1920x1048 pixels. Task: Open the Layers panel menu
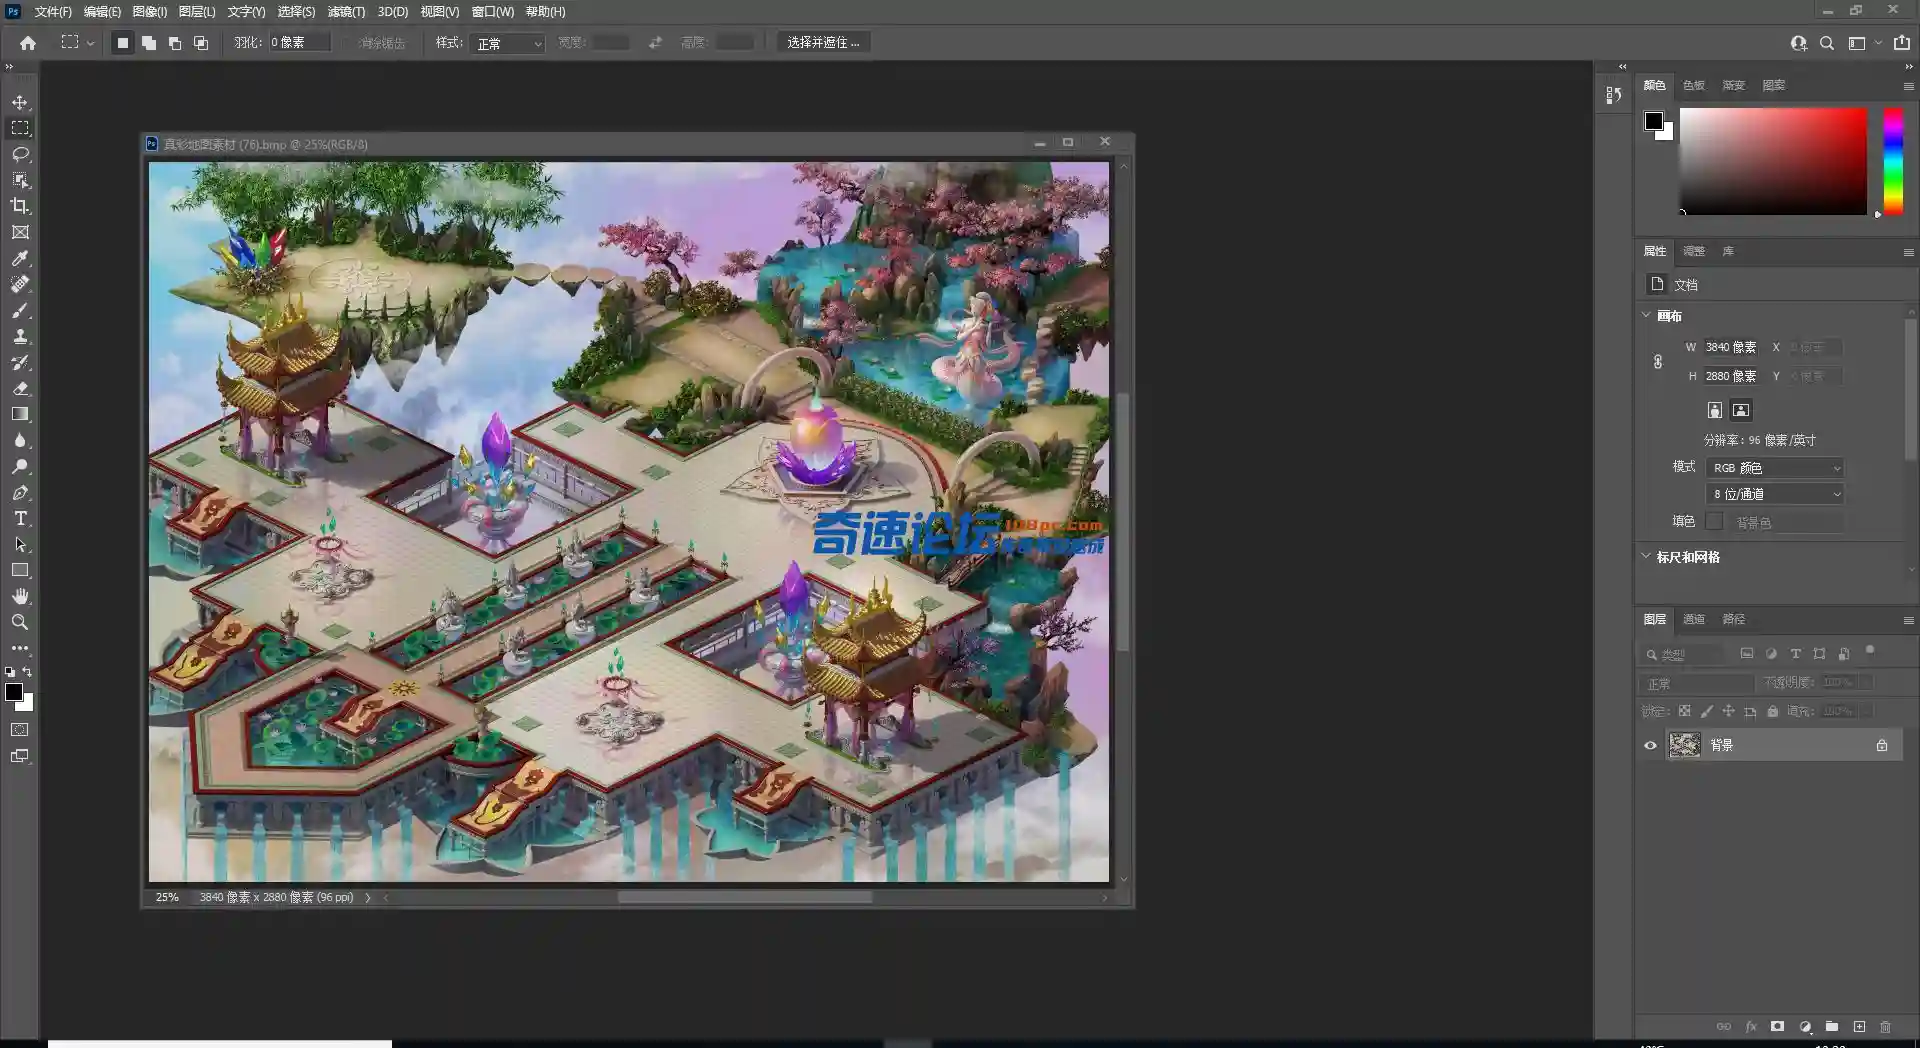point(1908,620)
